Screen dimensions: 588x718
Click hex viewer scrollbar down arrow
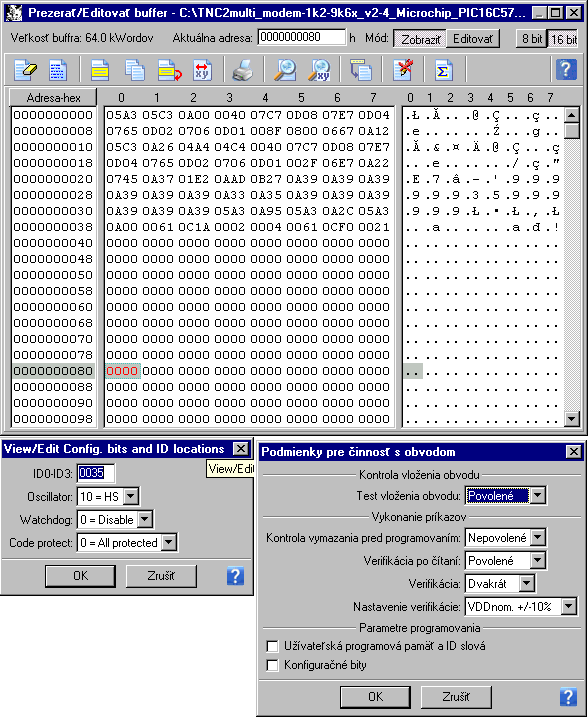[571, 418]
